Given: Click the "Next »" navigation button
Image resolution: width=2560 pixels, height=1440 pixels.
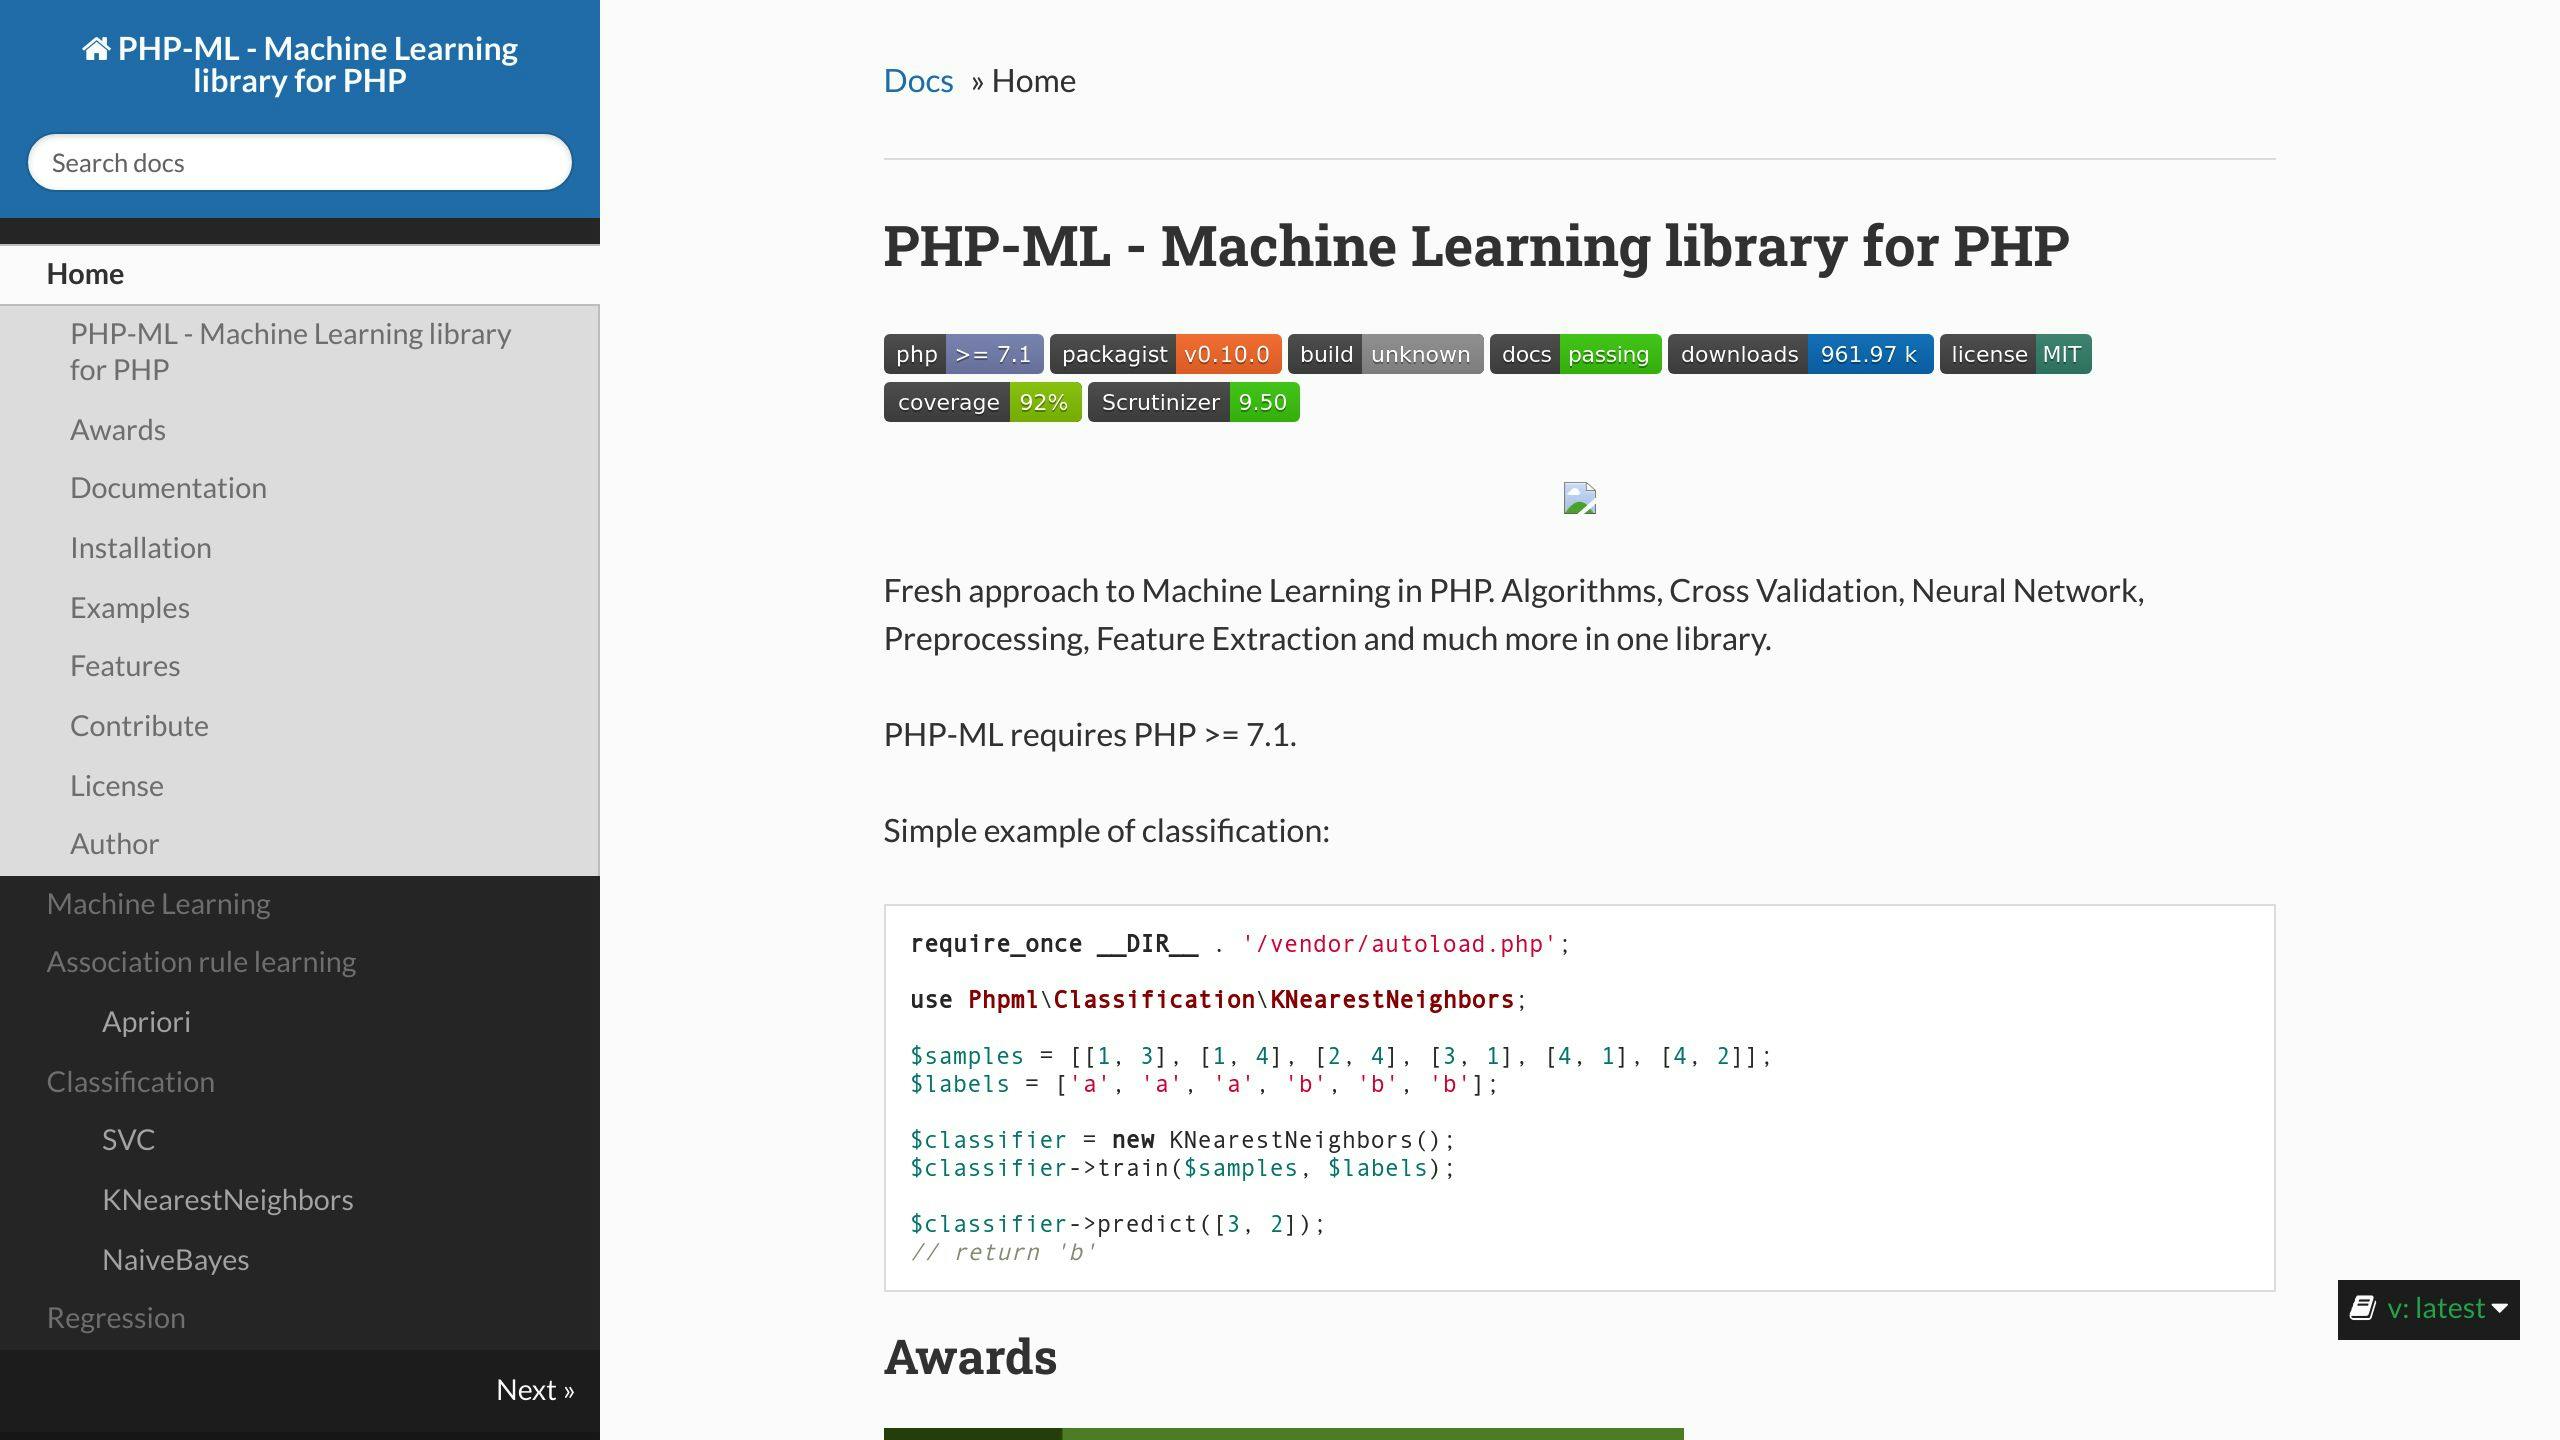Looking at the screenshot, I should click(x=536, y=1389).
